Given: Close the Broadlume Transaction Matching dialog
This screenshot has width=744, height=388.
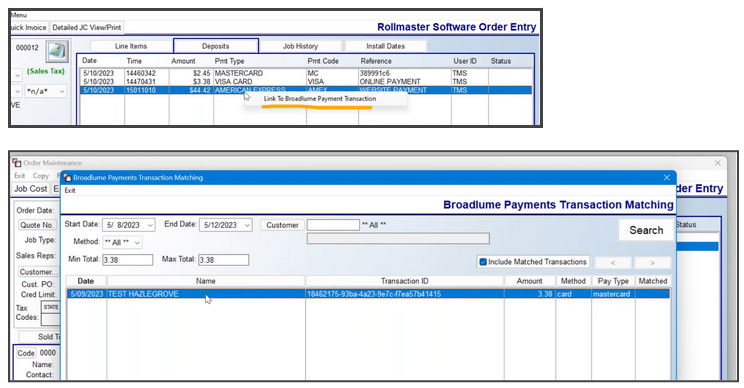Looking at the screenshot, I should click(x=666, y=177).
